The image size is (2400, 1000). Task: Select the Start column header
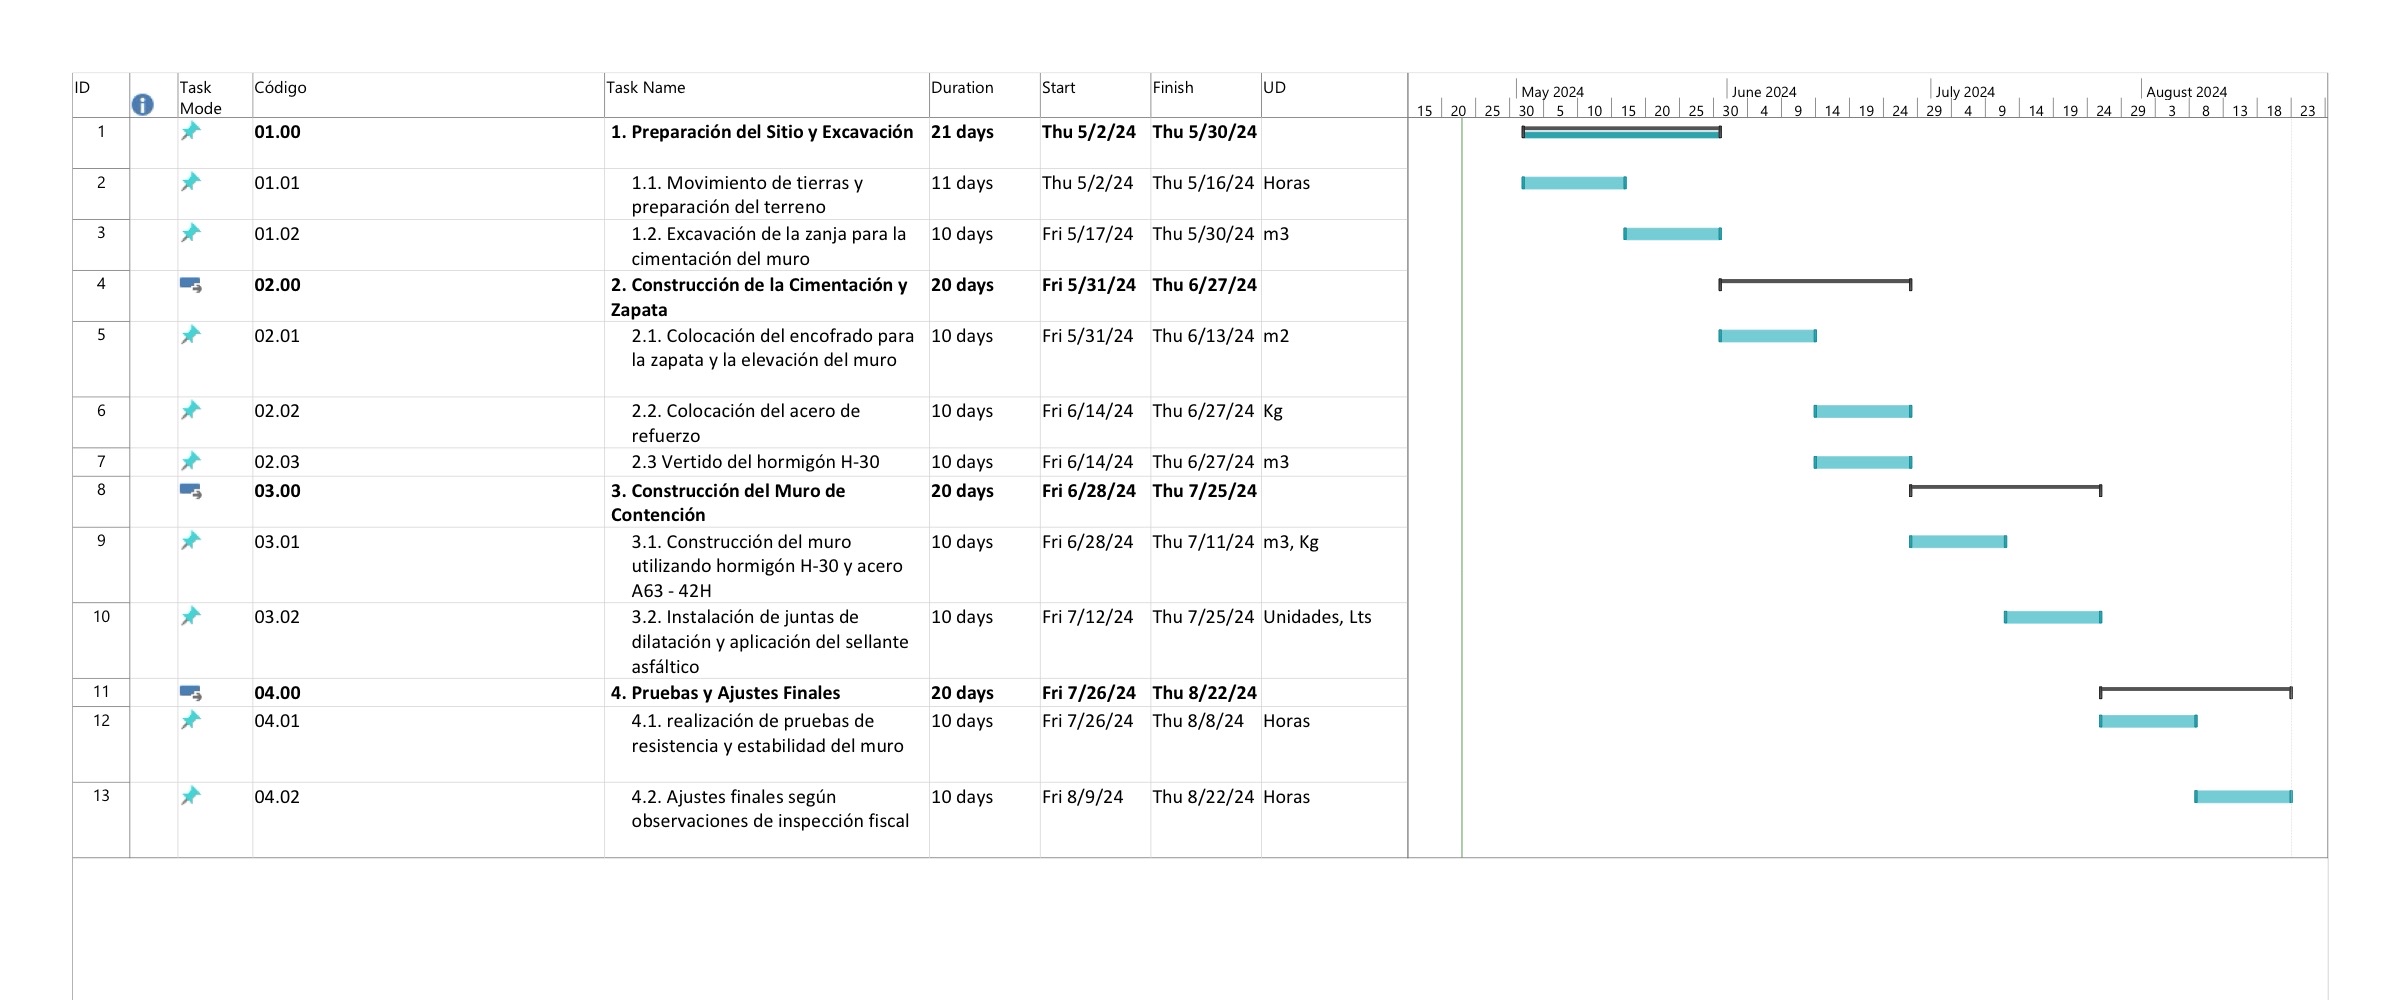click(1060, 88)
